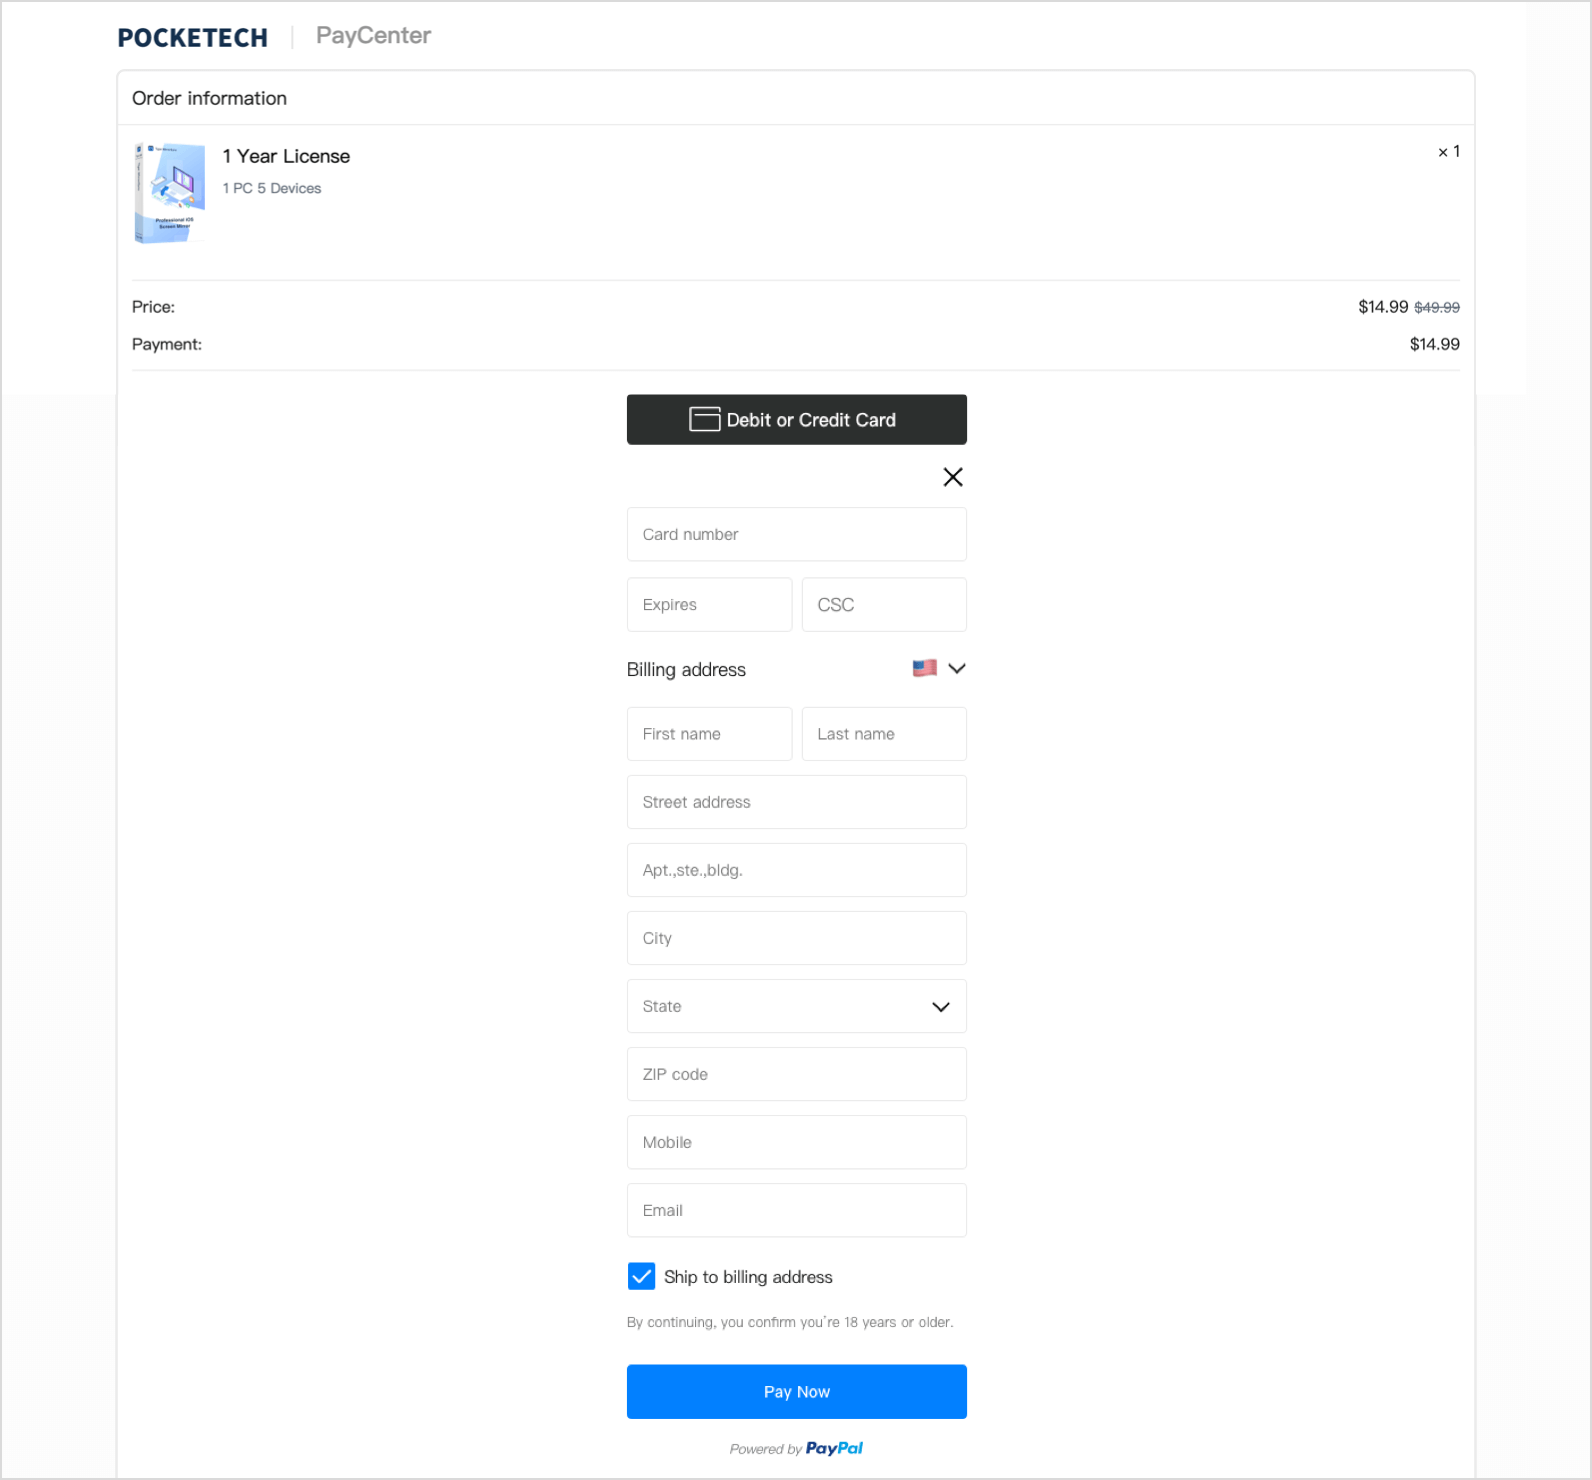Image resolution: width=1592 pixels, height=1480 pixels.
Task: Focus the Card number field
Action: pyautogui.click(x=796, y=534)
